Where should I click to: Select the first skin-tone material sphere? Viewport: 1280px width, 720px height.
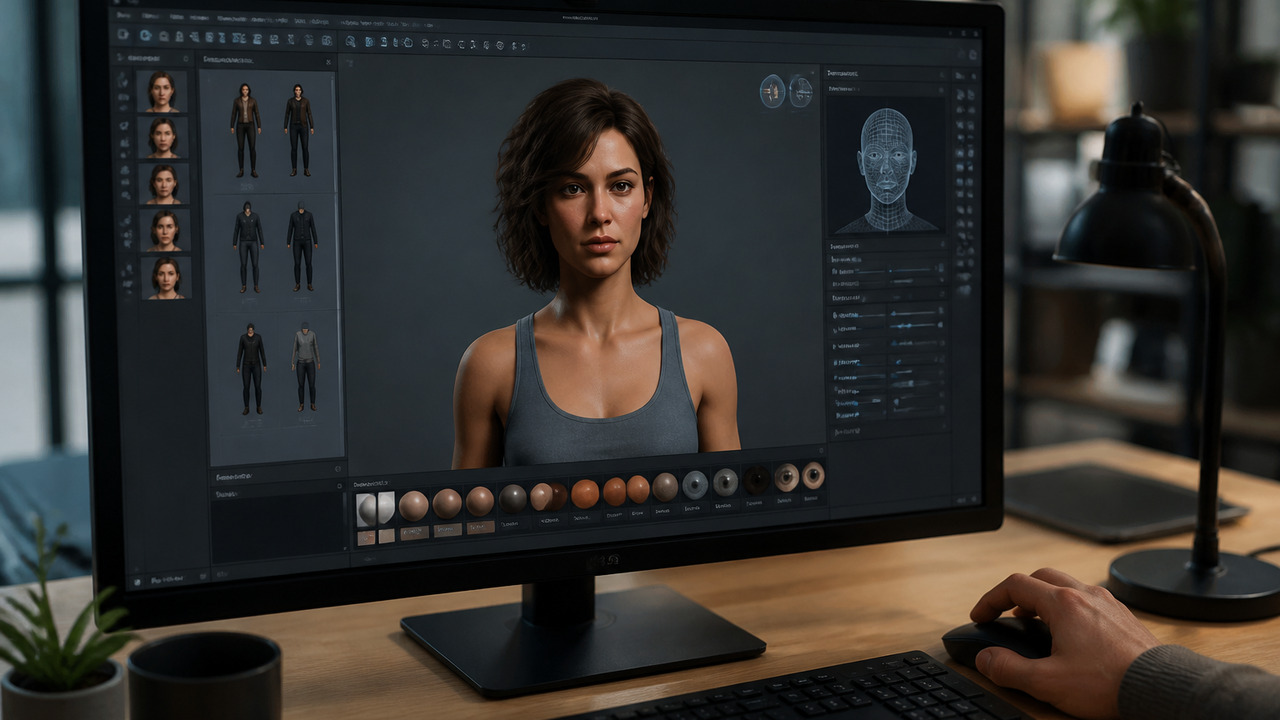pos(414,505)
